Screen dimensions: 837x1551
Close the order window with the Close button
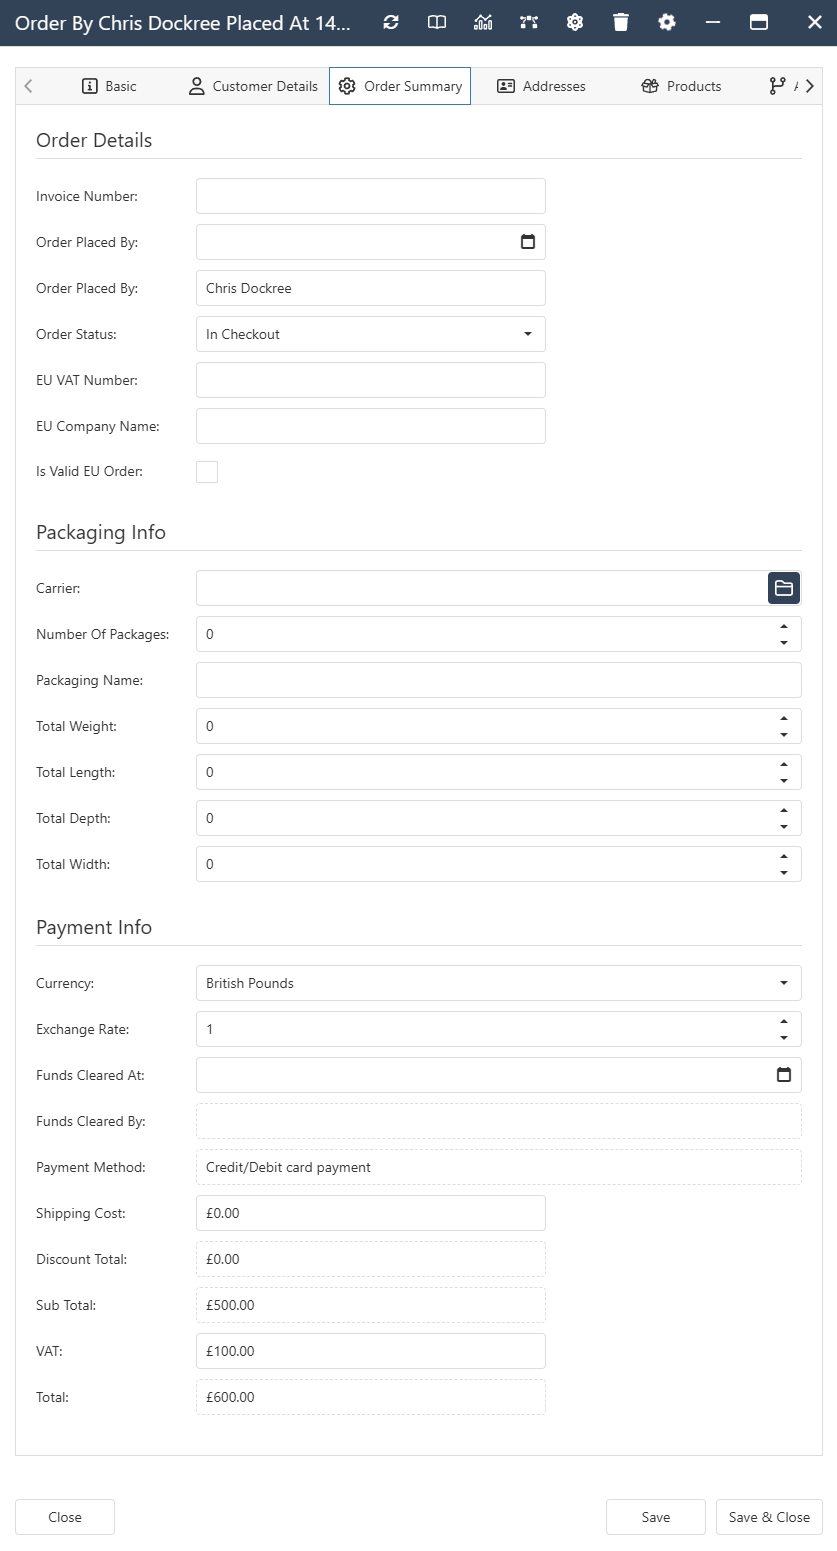64,1517
